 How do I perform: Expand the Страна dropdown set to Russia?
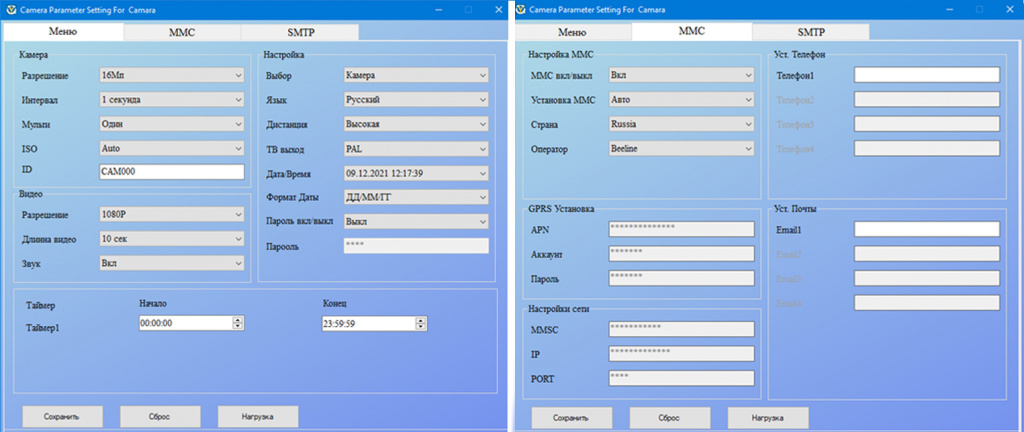tap(680, 124)
